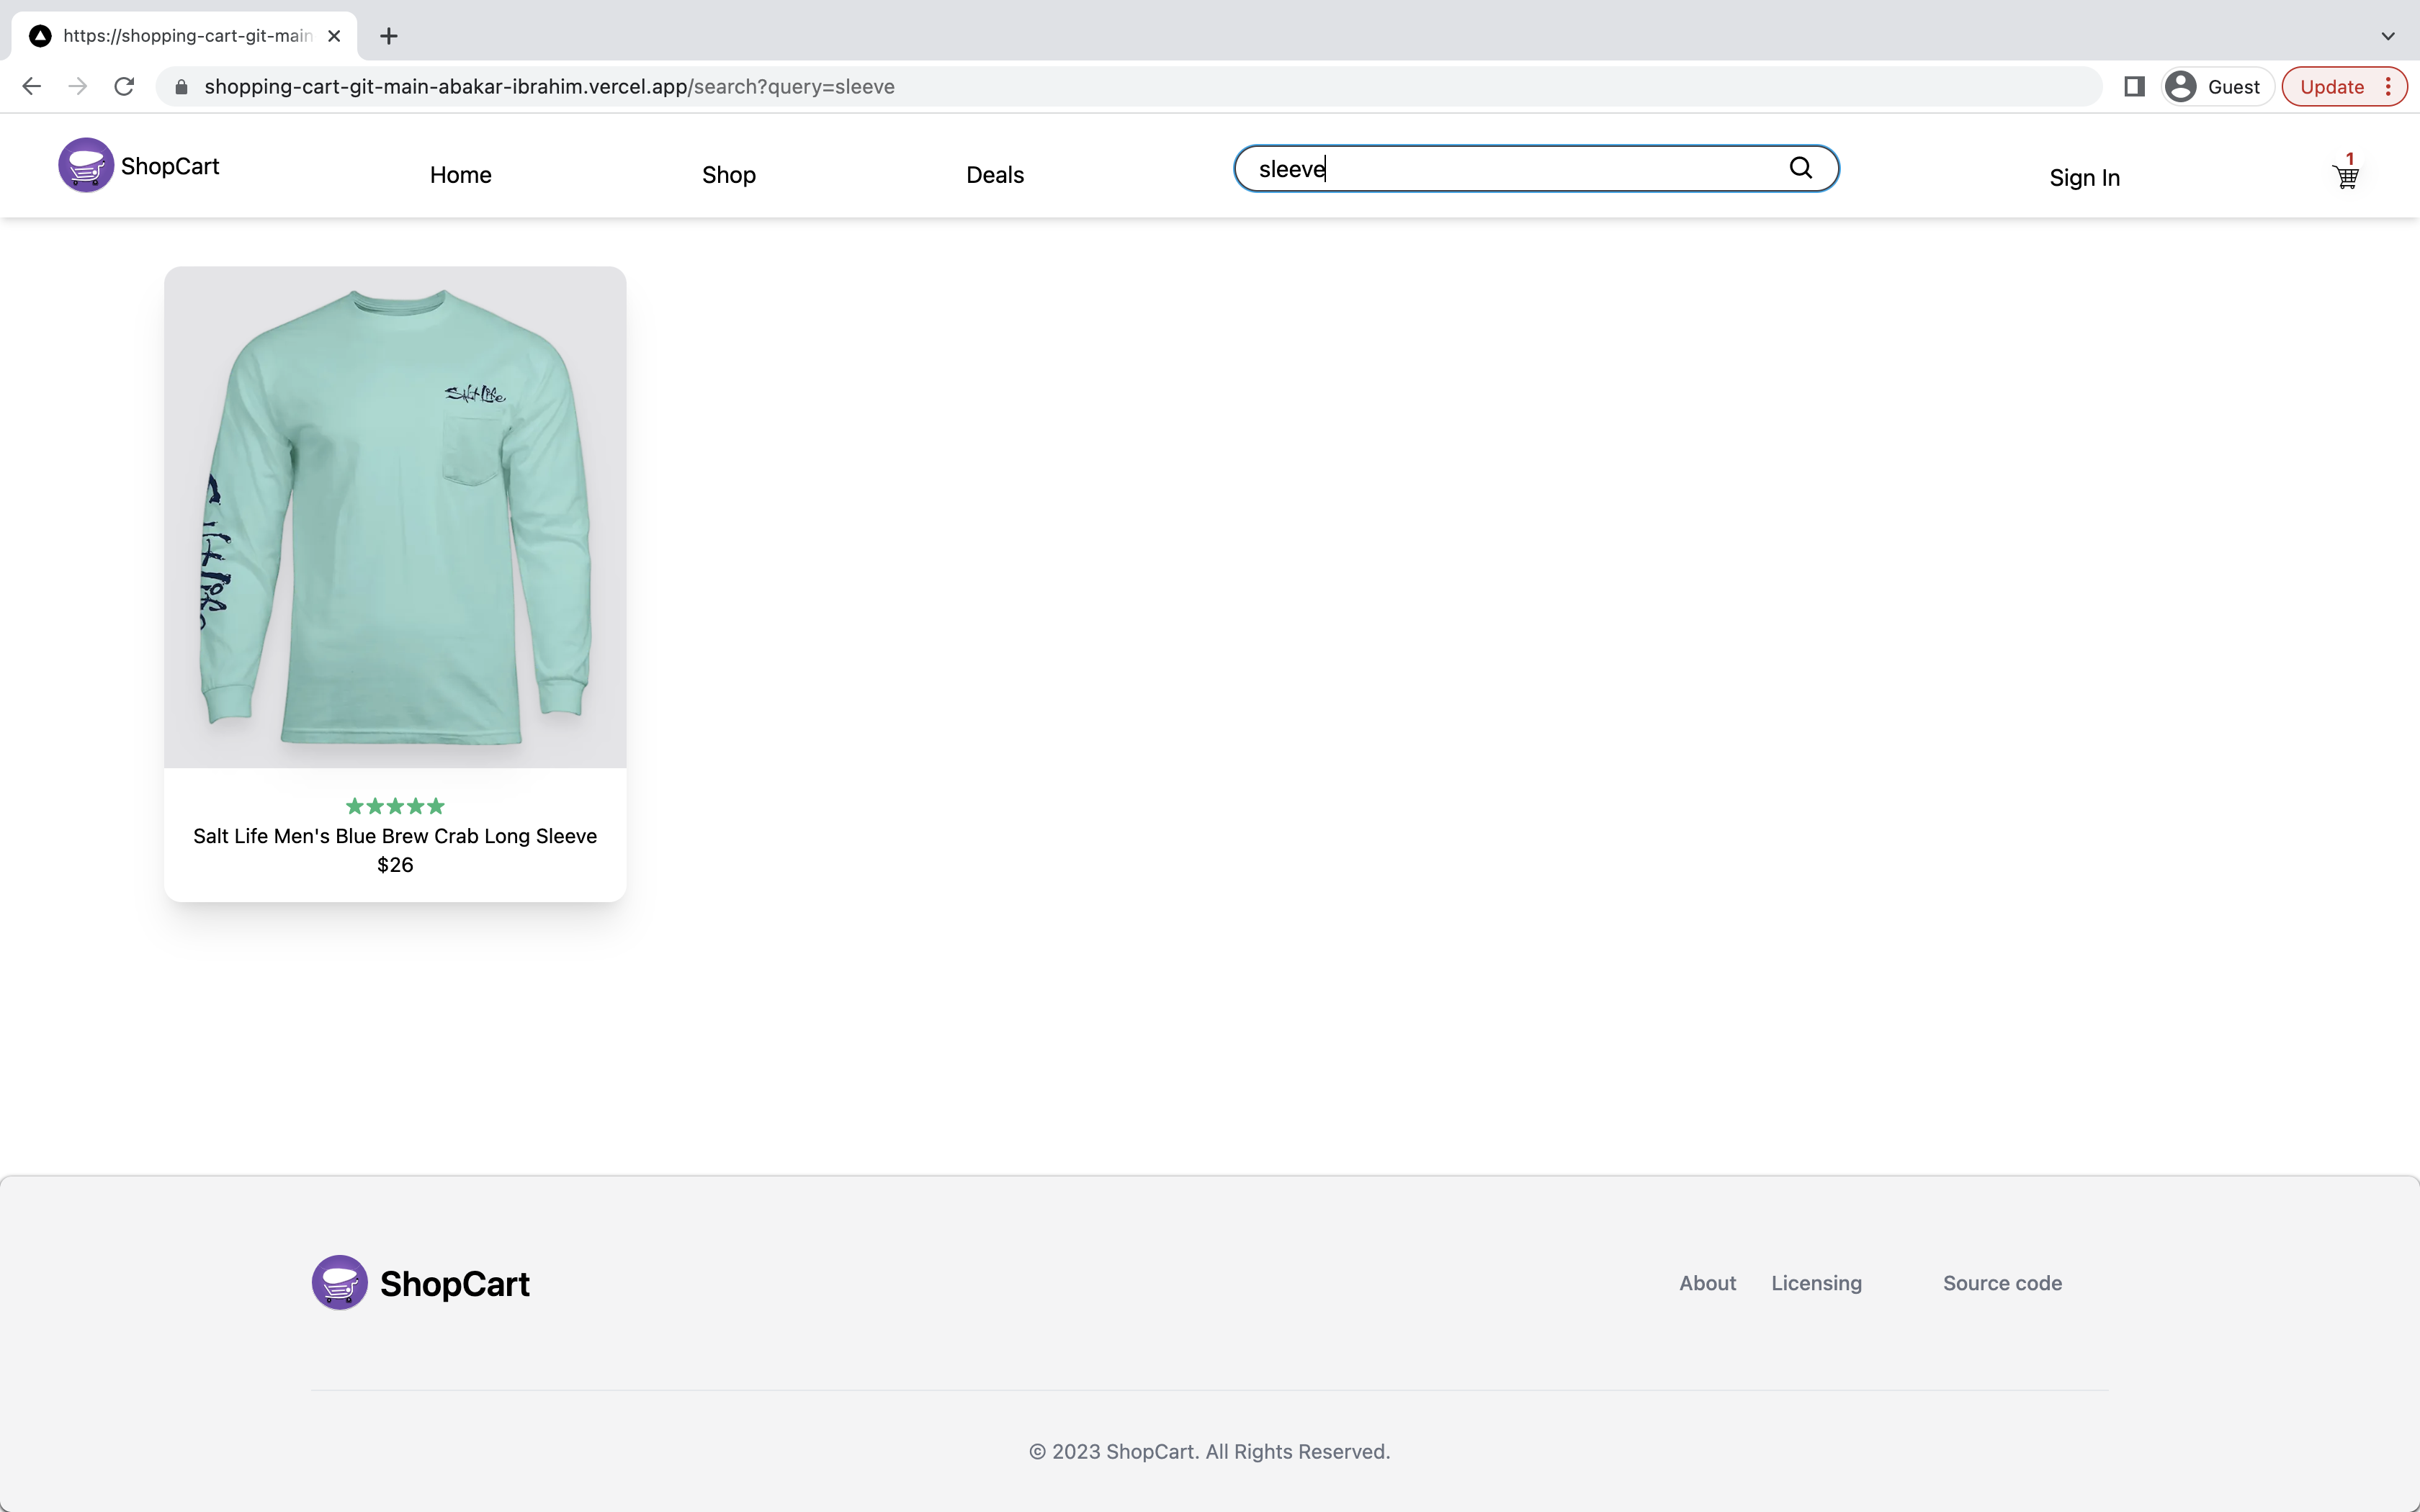Click the magnifying glass search icon

click(x=1801, y=168)
